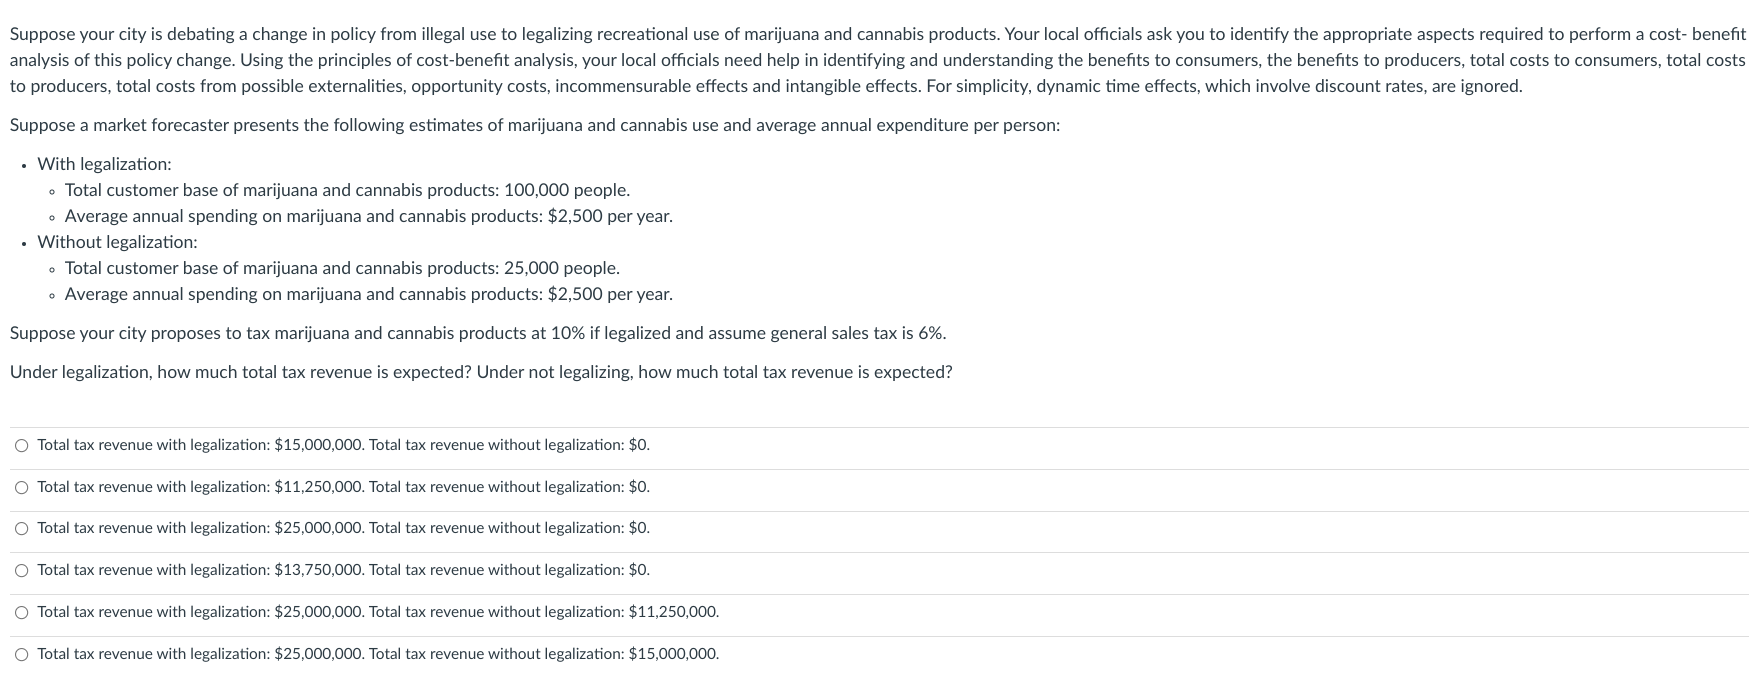Select radio button for $15,000,000 with legalization, $0 without
The image size is (1762, 686).
pyautogui.click(x=21, y=446)
